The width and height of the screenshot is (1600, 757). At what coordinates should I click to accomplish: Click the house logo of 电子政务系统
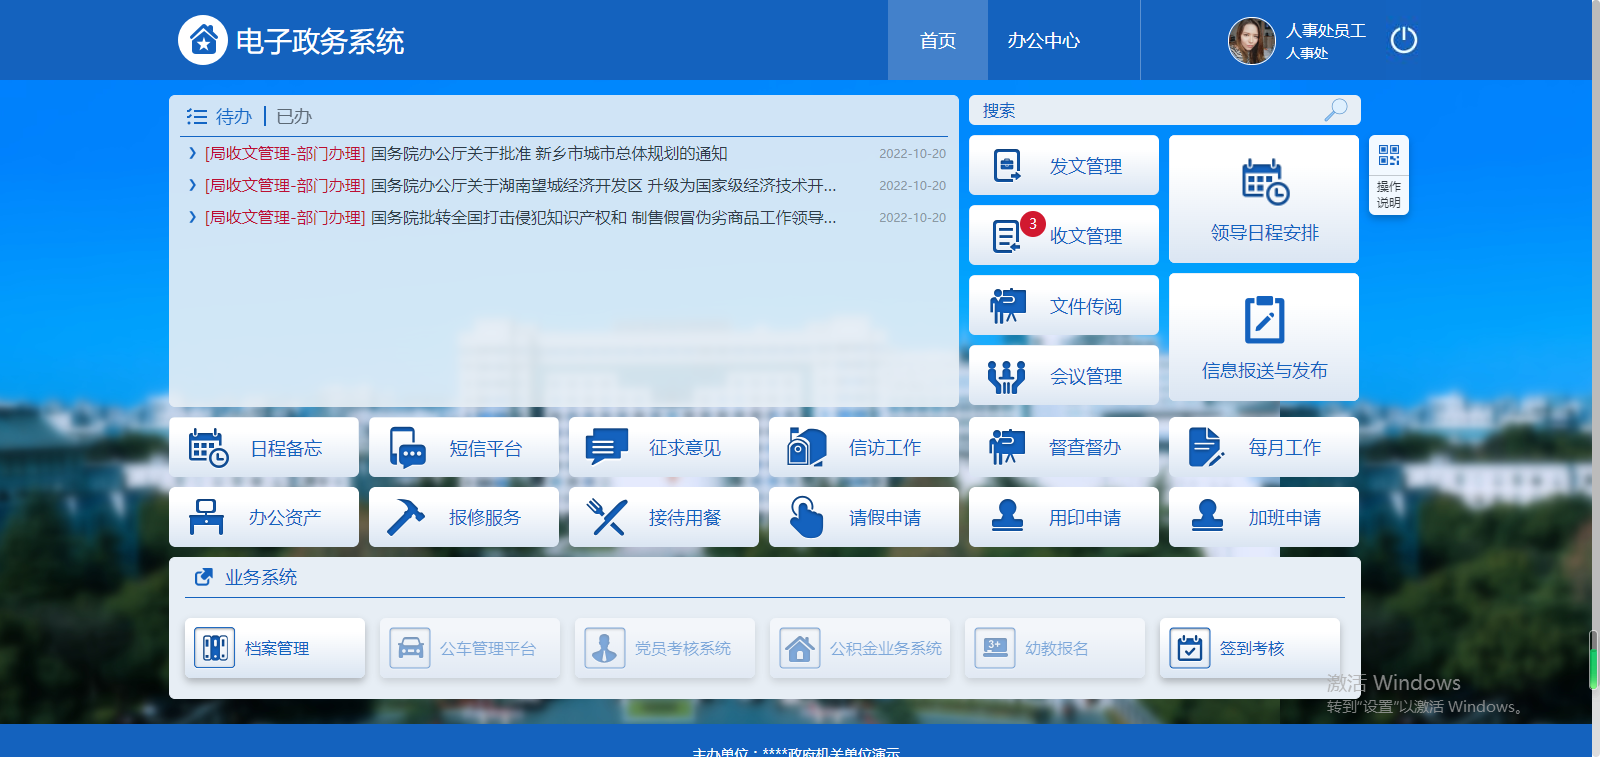click(x=203, y=40)
